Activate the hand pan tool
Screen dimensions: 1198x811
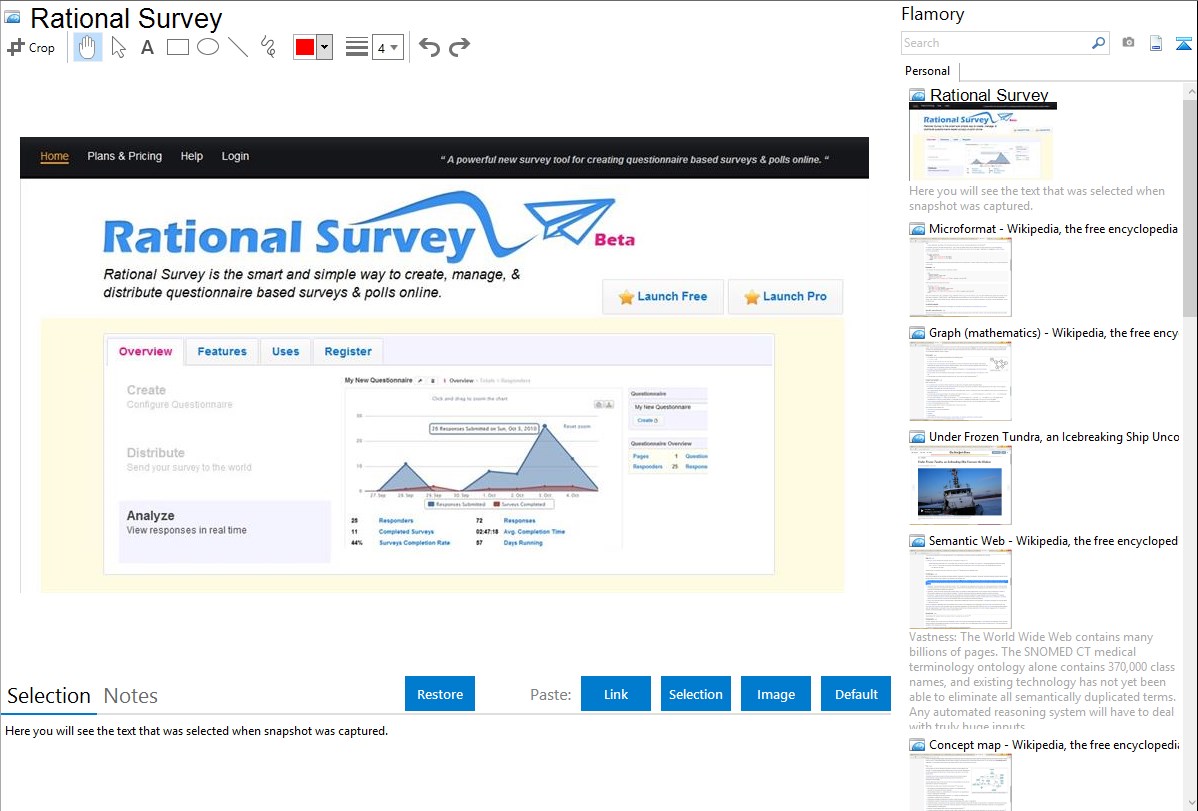tap(87, 47)
